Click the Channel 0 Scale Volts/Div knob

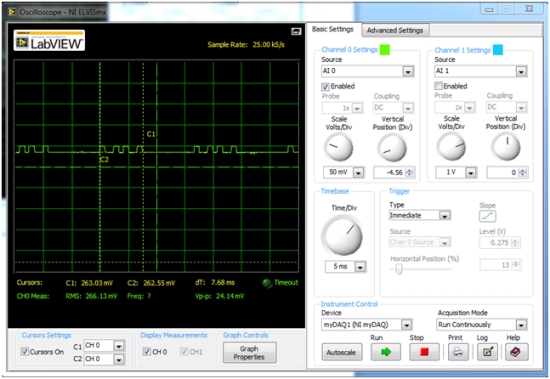[x=338, y=148]
